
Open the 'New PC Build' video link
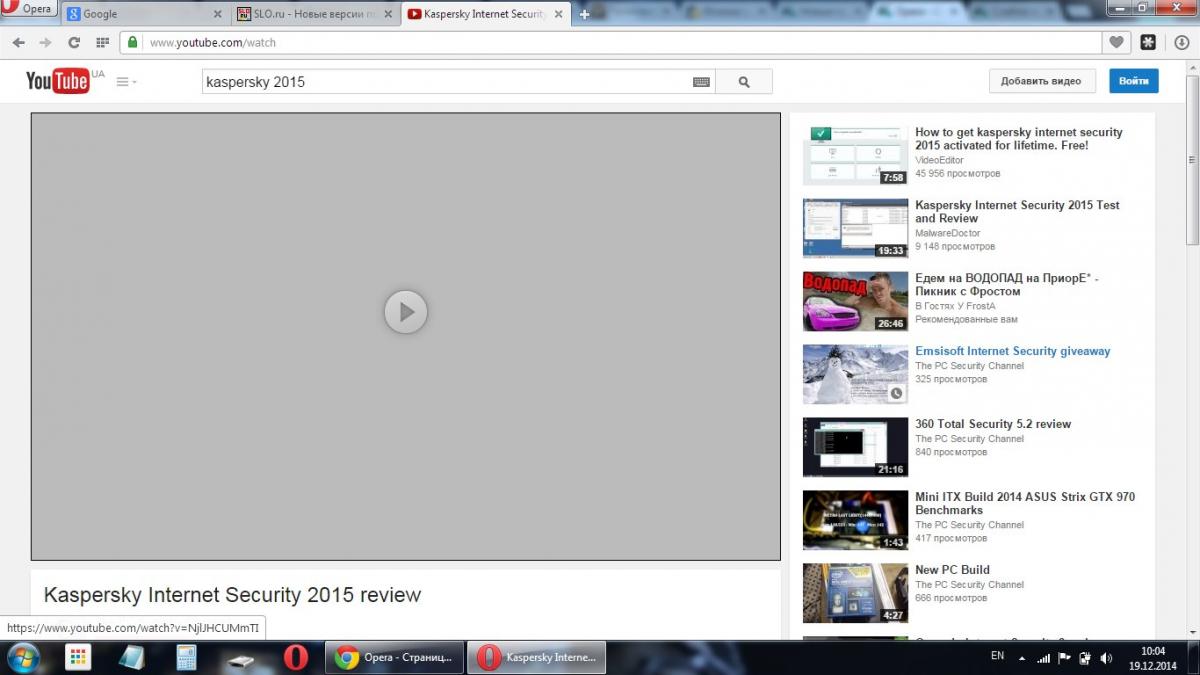click(952, 570)
